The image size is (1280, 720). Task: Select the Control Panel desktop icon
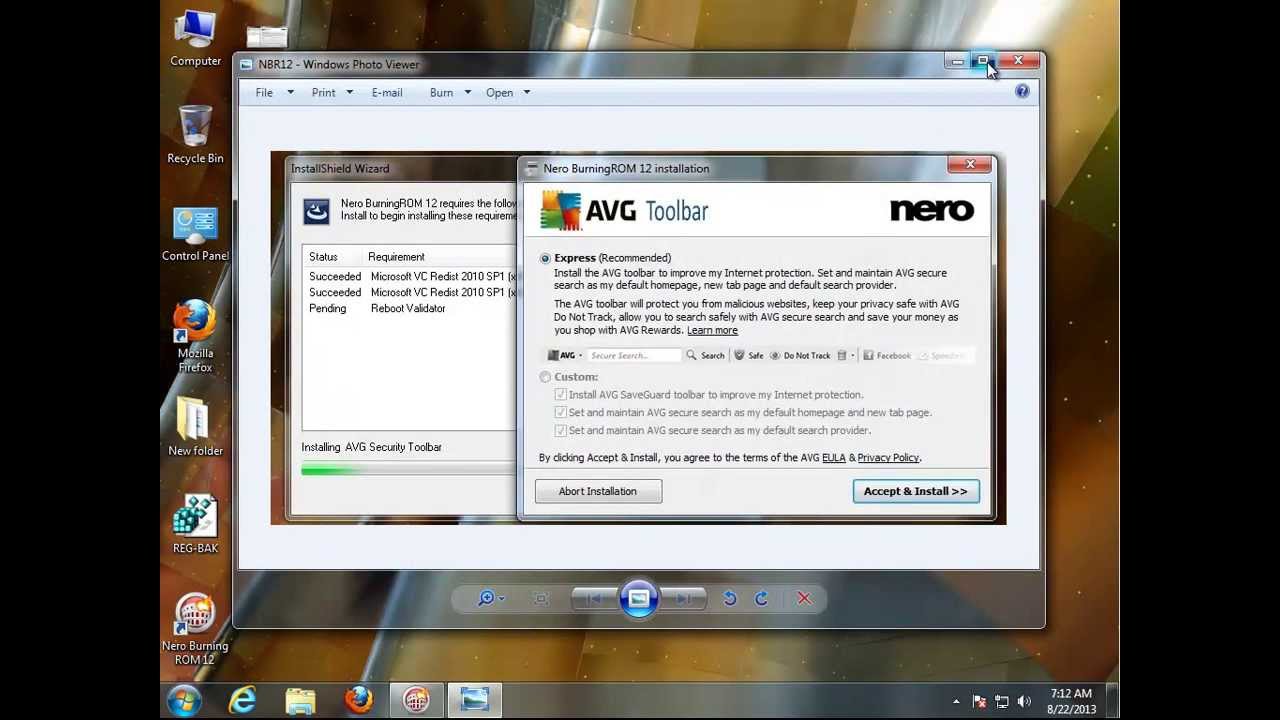(x=195, y=235)
